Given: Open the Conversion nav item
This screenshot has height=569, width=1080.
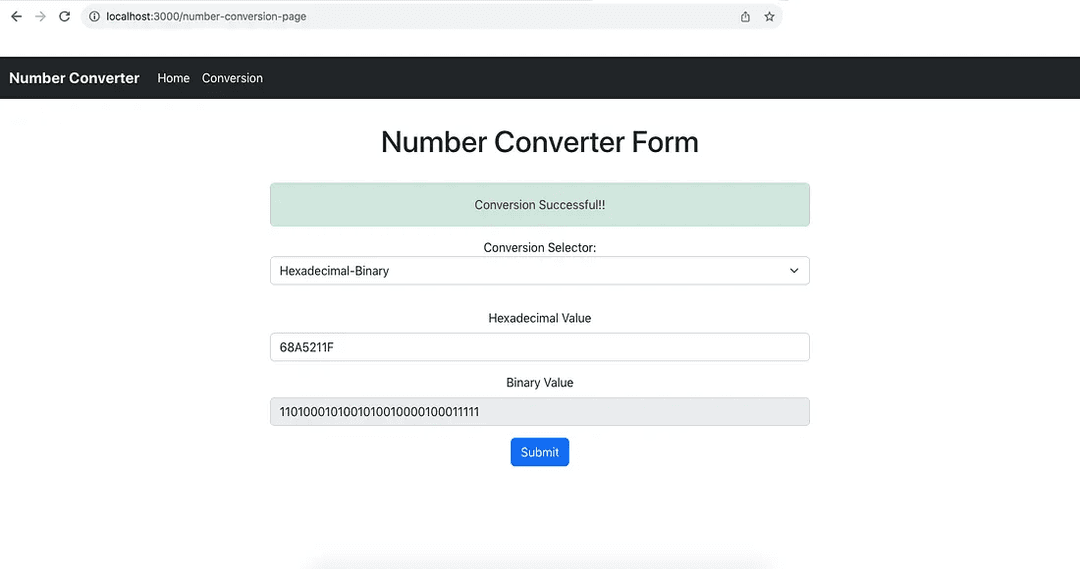Looking at the screenshot, I should click(x=232, y=78).
